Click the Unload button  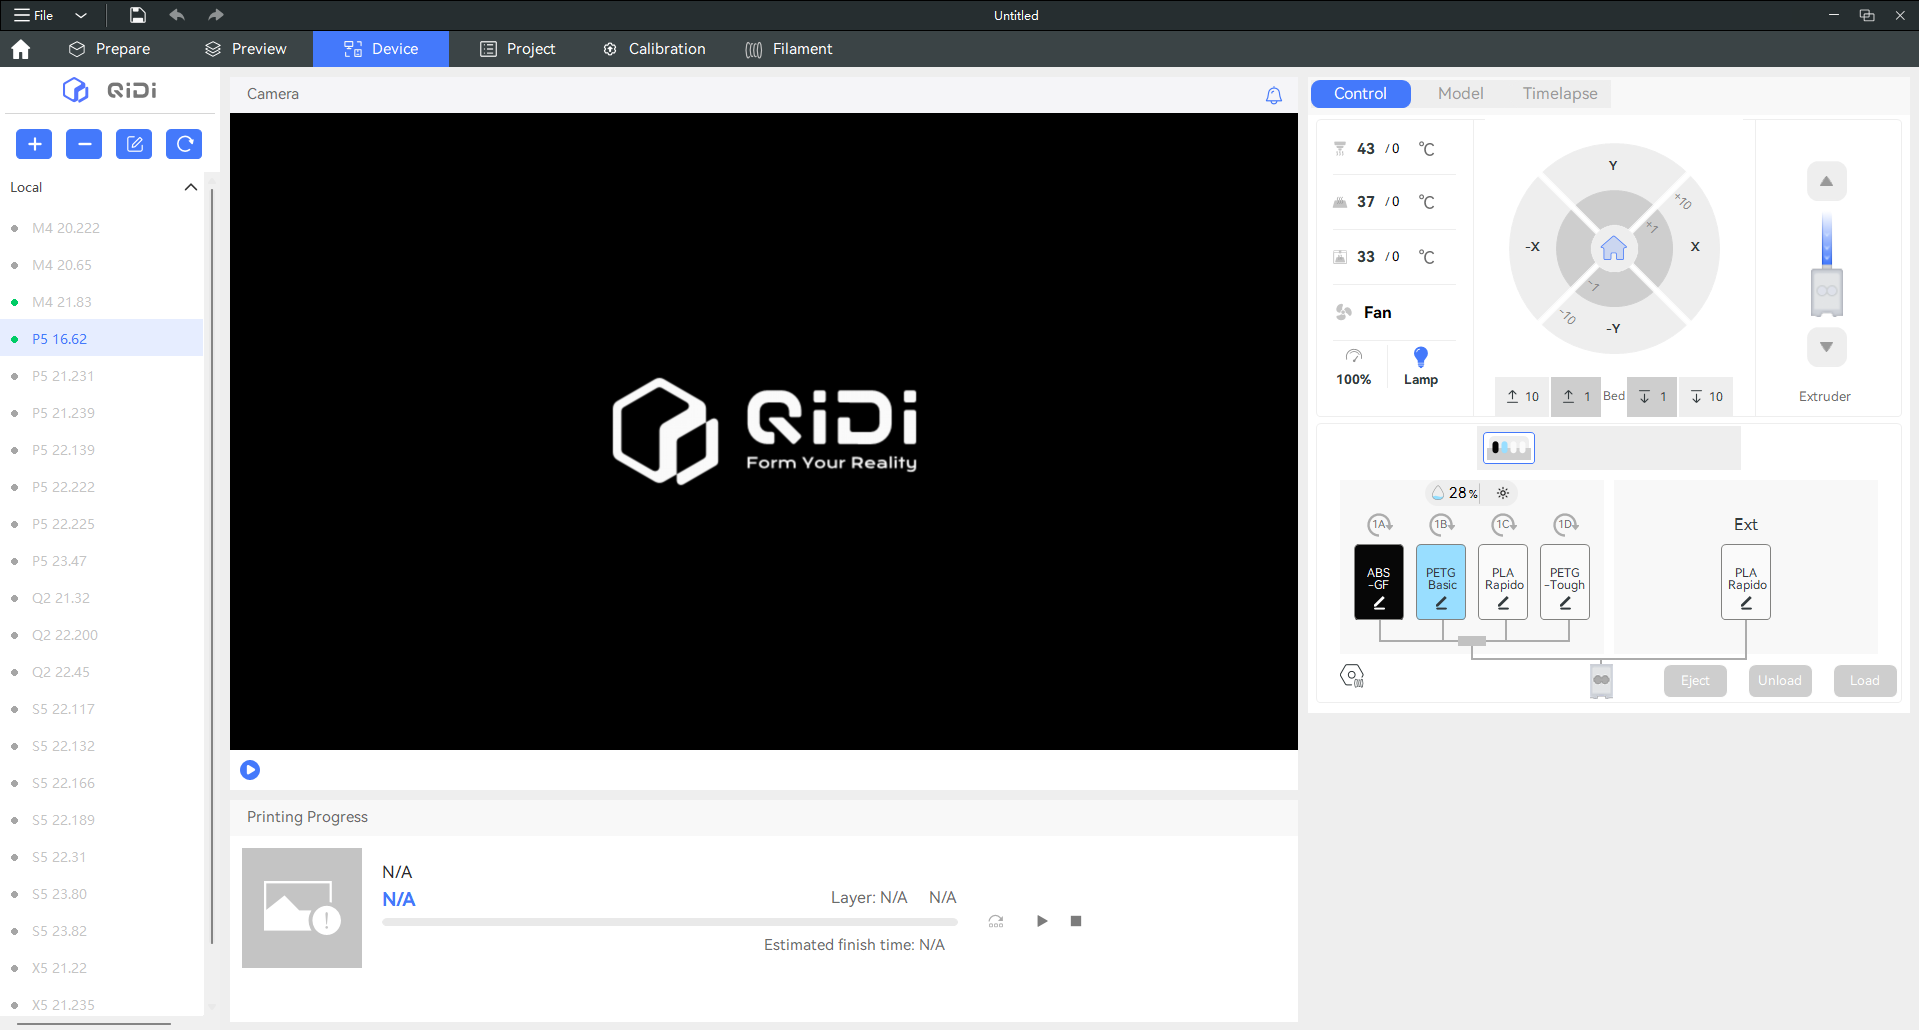click(x=1780, y=681)
